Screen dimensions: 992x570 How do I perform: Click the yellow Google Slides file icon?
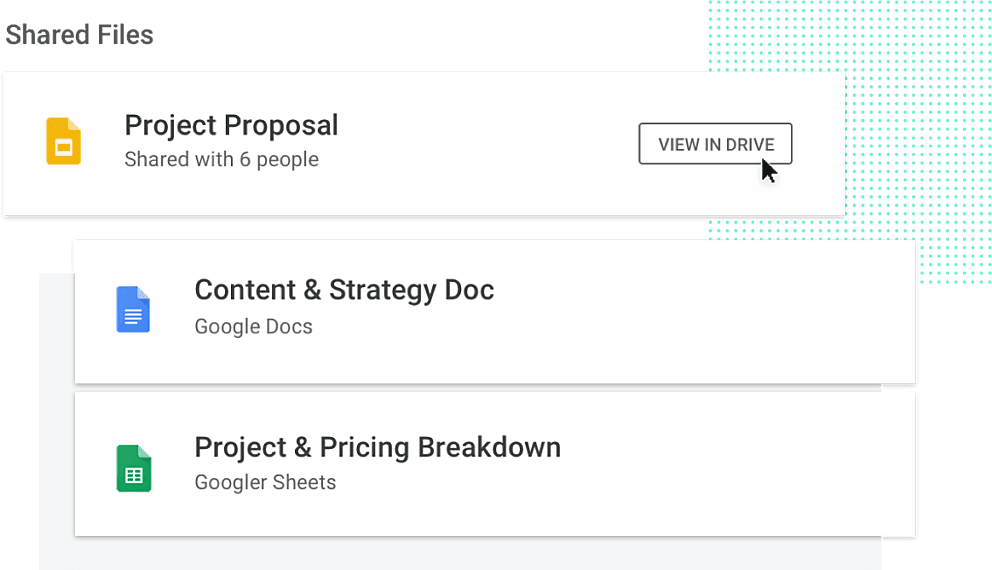(x=63, y=141)
